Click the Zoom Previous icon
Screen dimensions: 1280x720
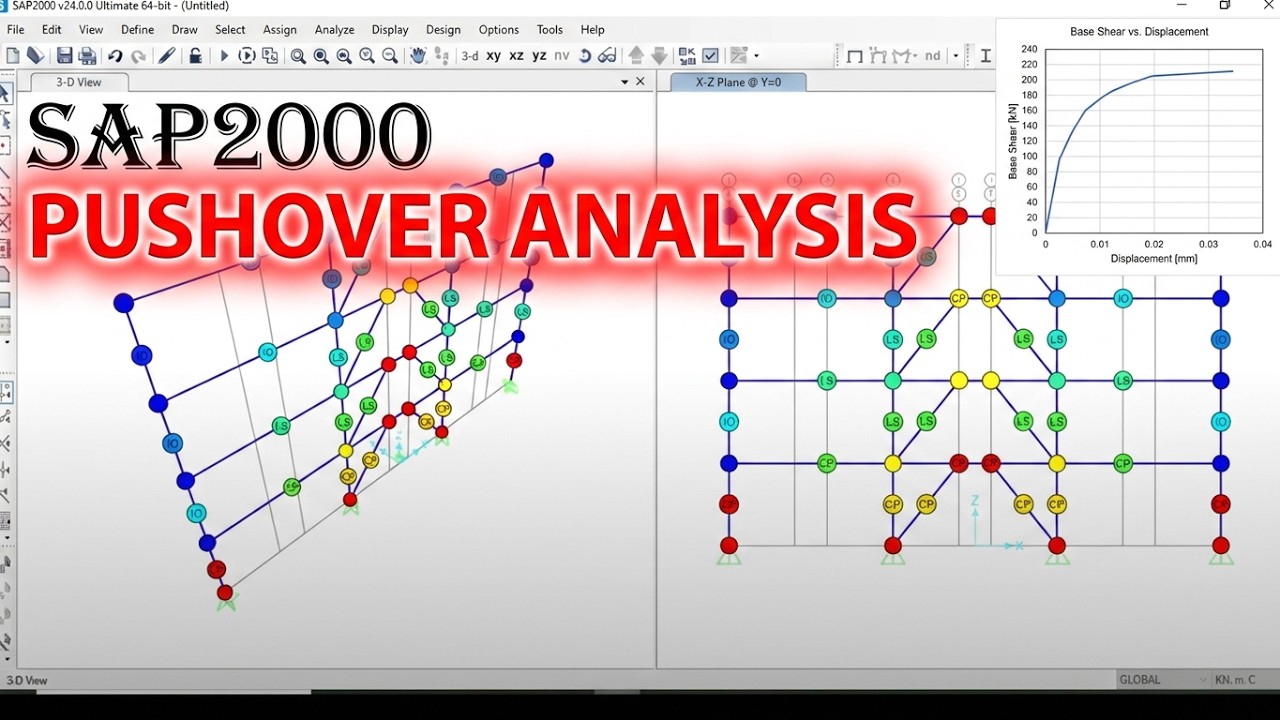tap(344, 56)
